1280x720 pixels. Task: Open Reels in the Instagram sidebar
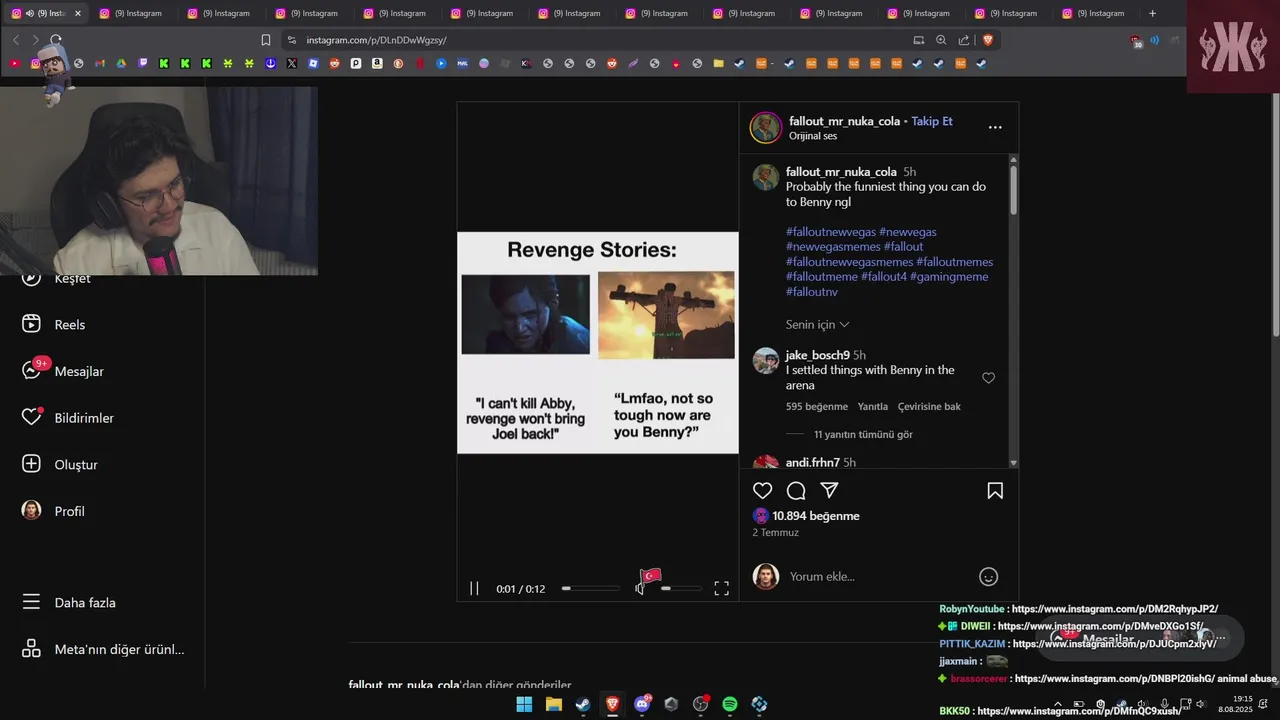click(54, 325)
